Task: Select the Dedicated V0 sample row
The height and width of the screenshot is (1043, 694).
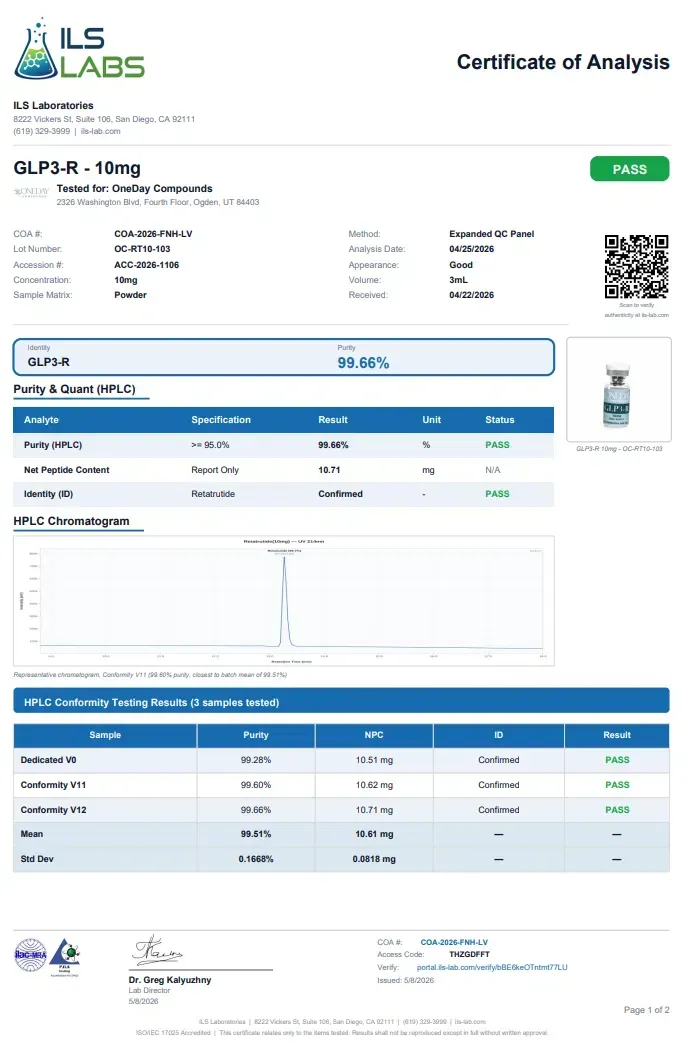Action: 341,760
